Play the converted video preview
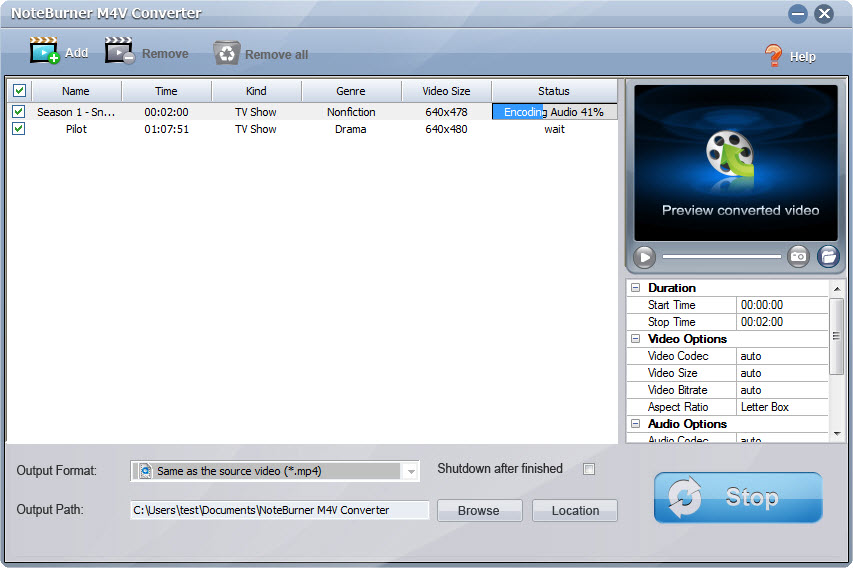Viewport: 853px width, 568px height. pos(645,257)
